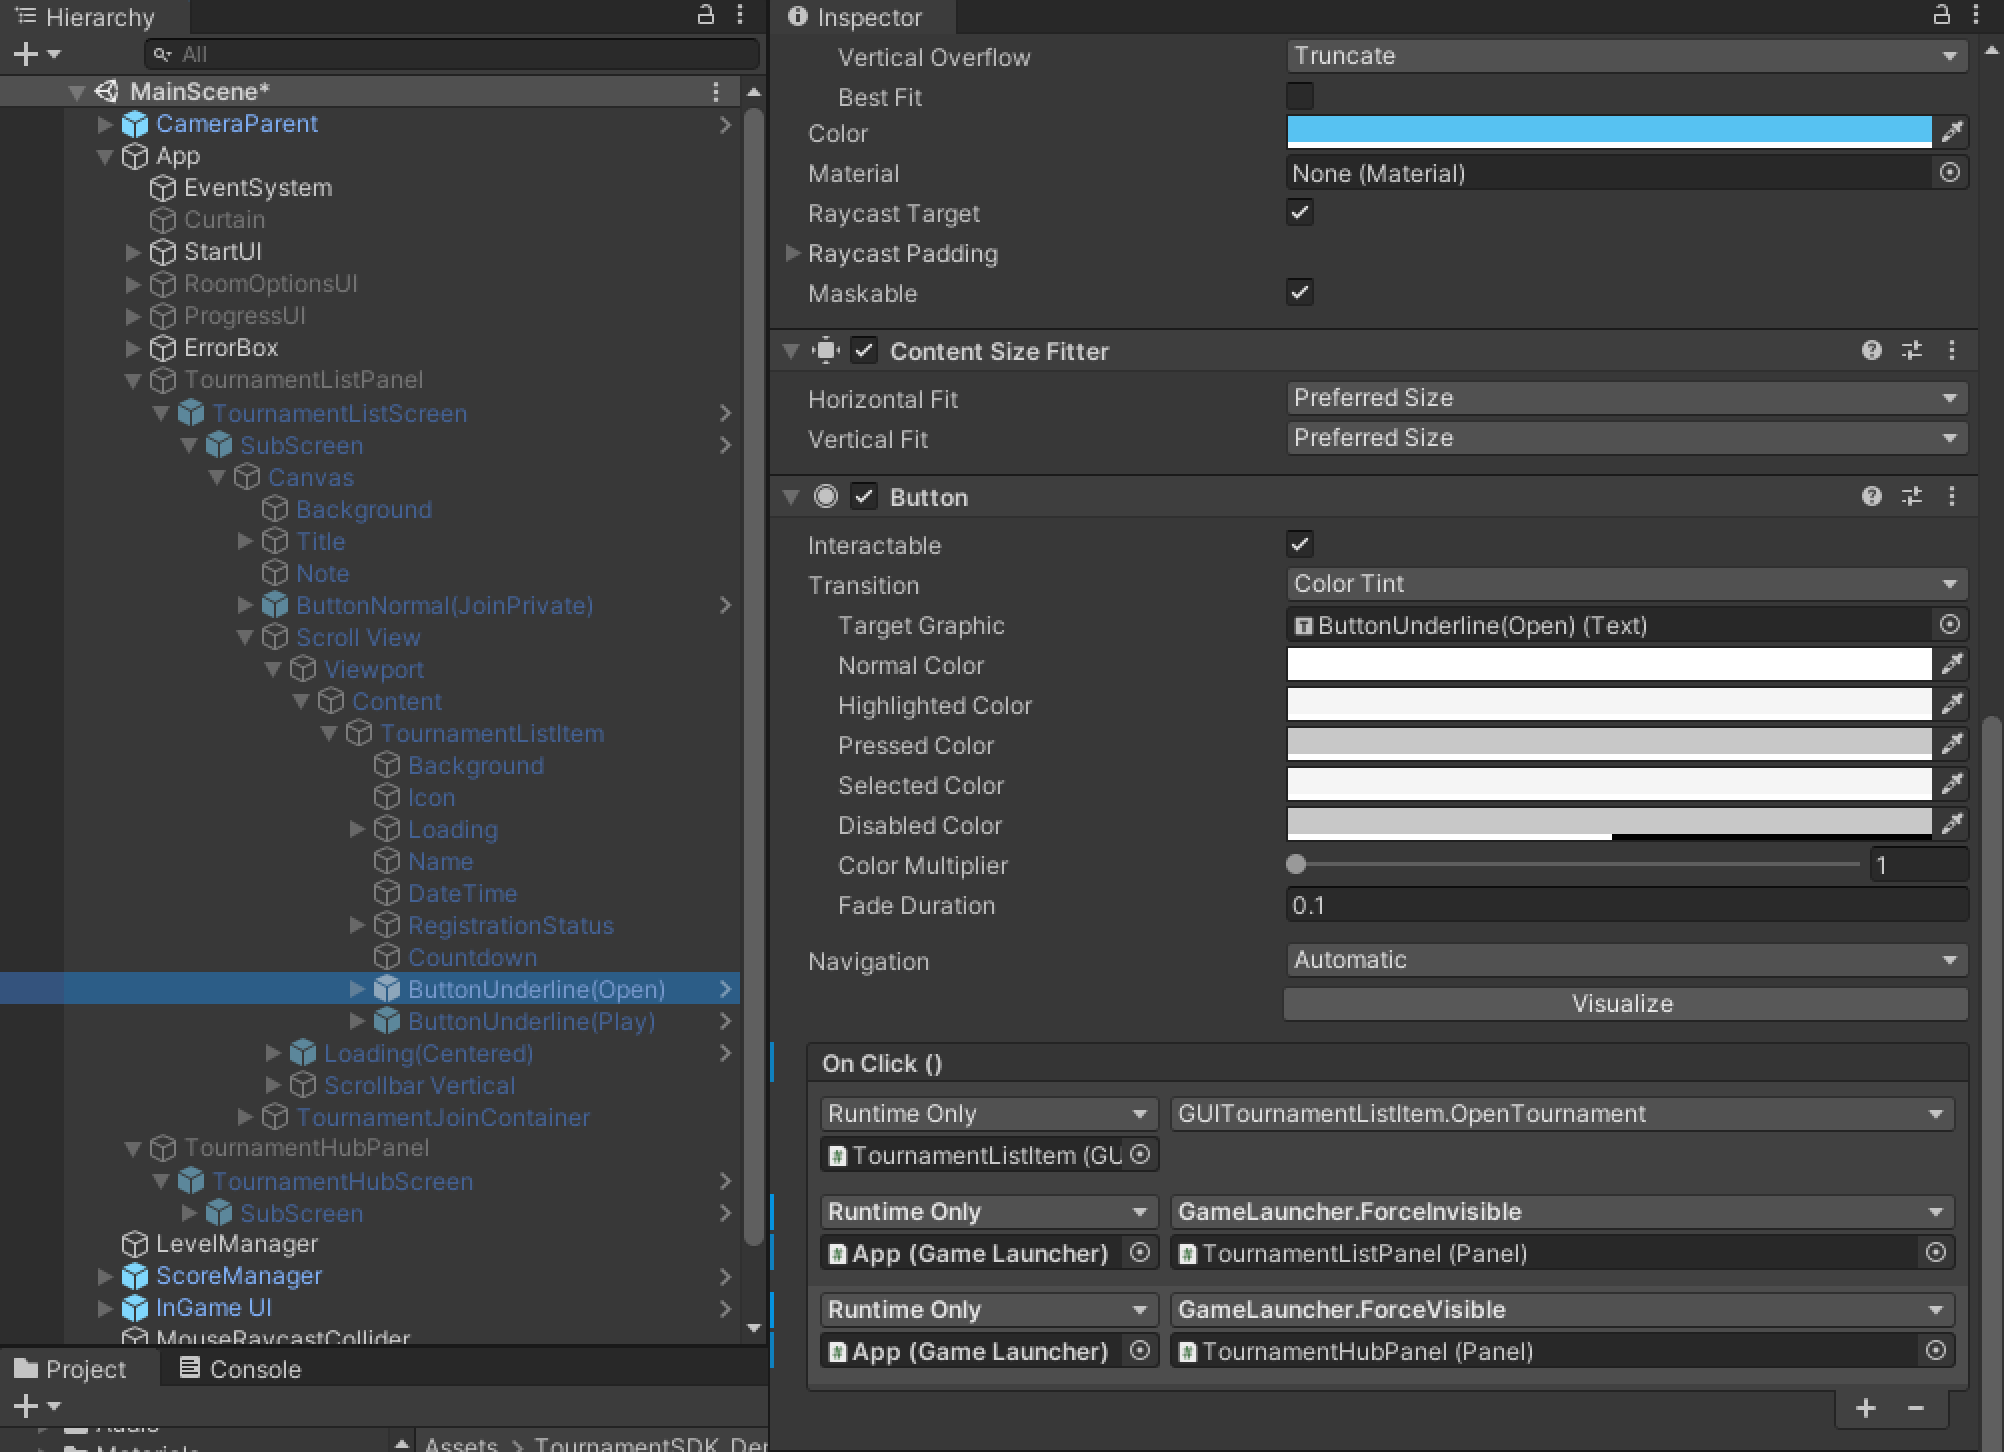
Task: Open Button component three-dot menu
Action: [1951, 497]
